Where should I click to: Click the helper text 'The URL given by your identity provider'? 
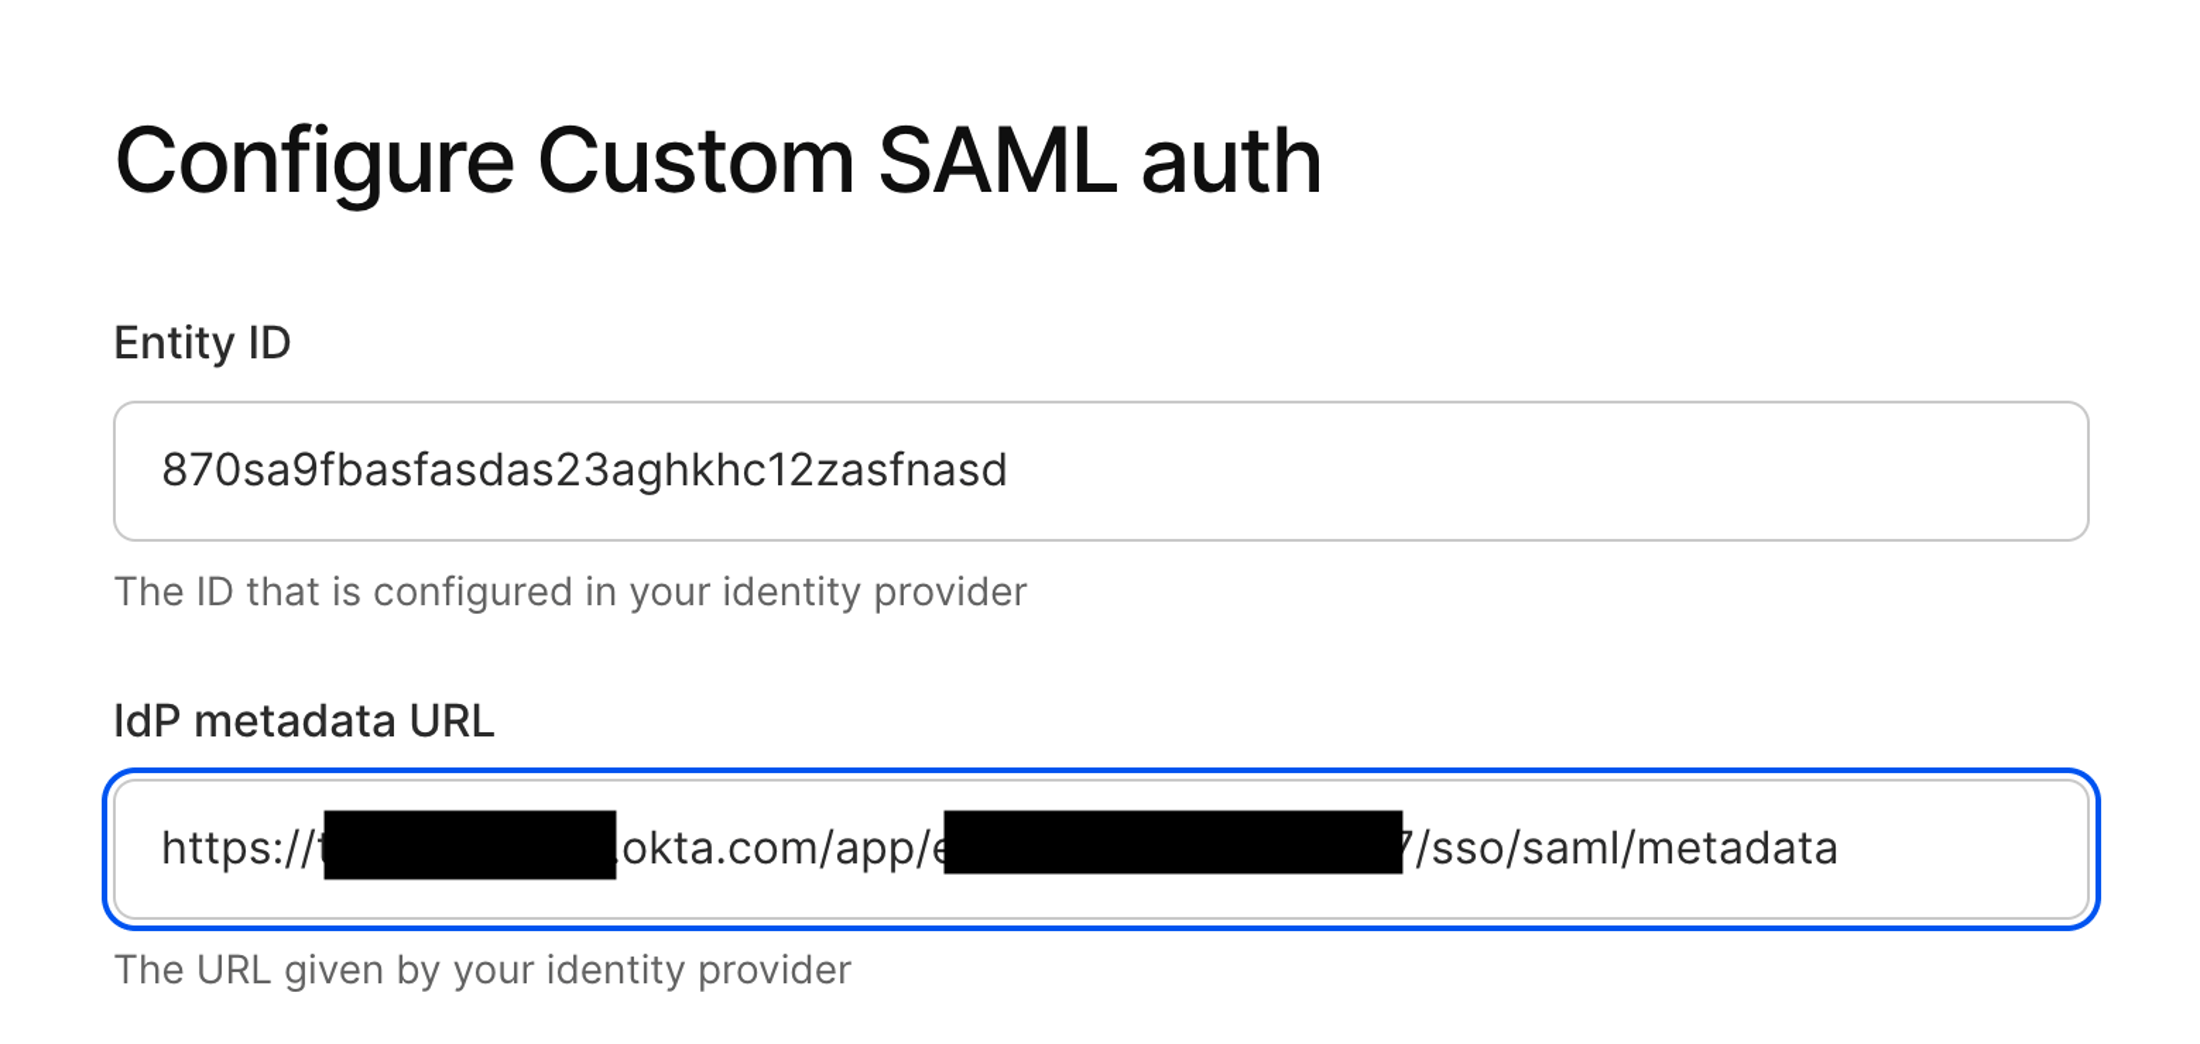click(x=483, y=970)
